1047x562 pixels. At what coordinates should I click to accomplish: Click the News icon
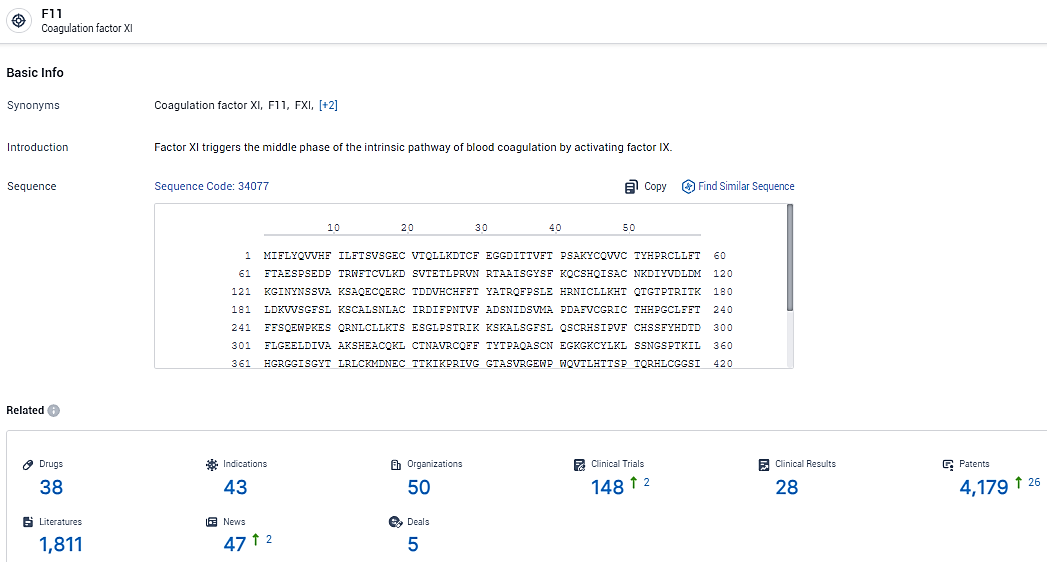click(211, 522)
